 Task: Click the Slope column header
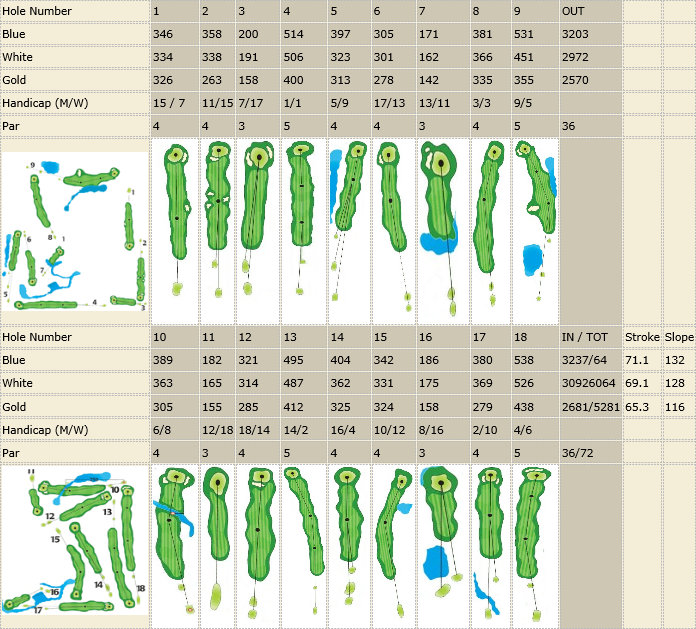click(678, 338)
